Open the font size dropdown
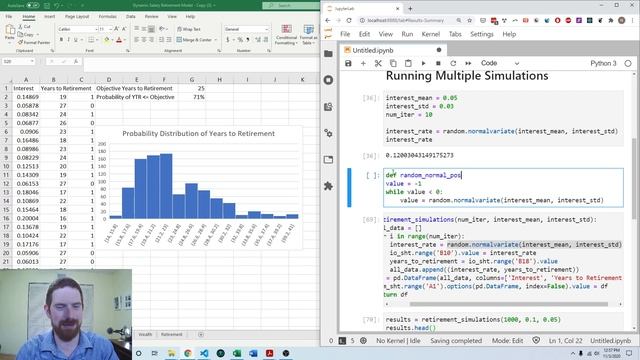Screen dimensions: 640x360 111,29
